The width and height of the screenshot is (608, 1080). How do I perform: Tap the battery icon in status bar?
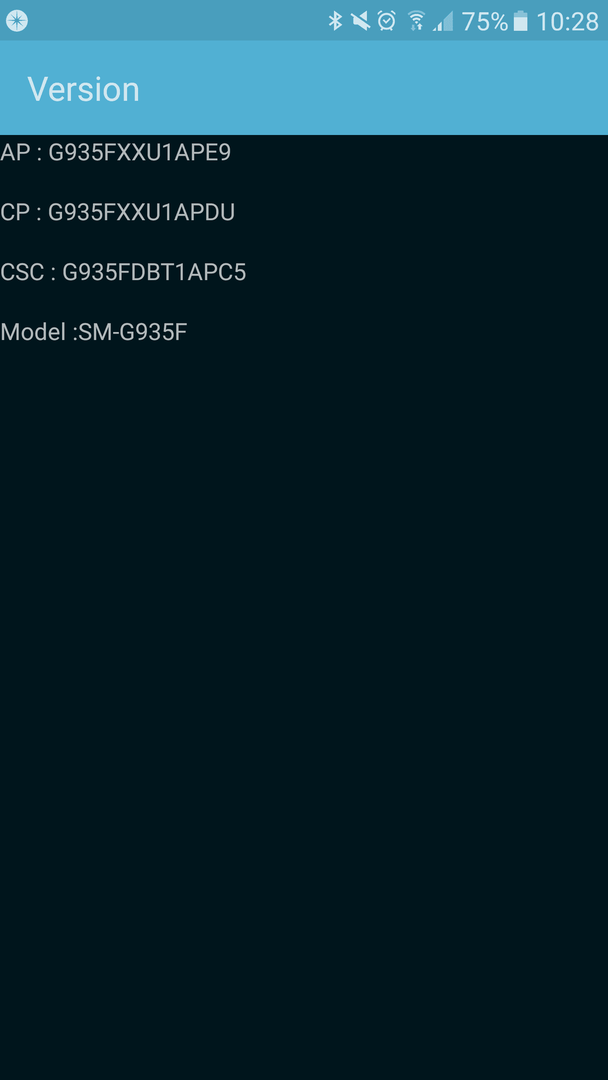521,21
